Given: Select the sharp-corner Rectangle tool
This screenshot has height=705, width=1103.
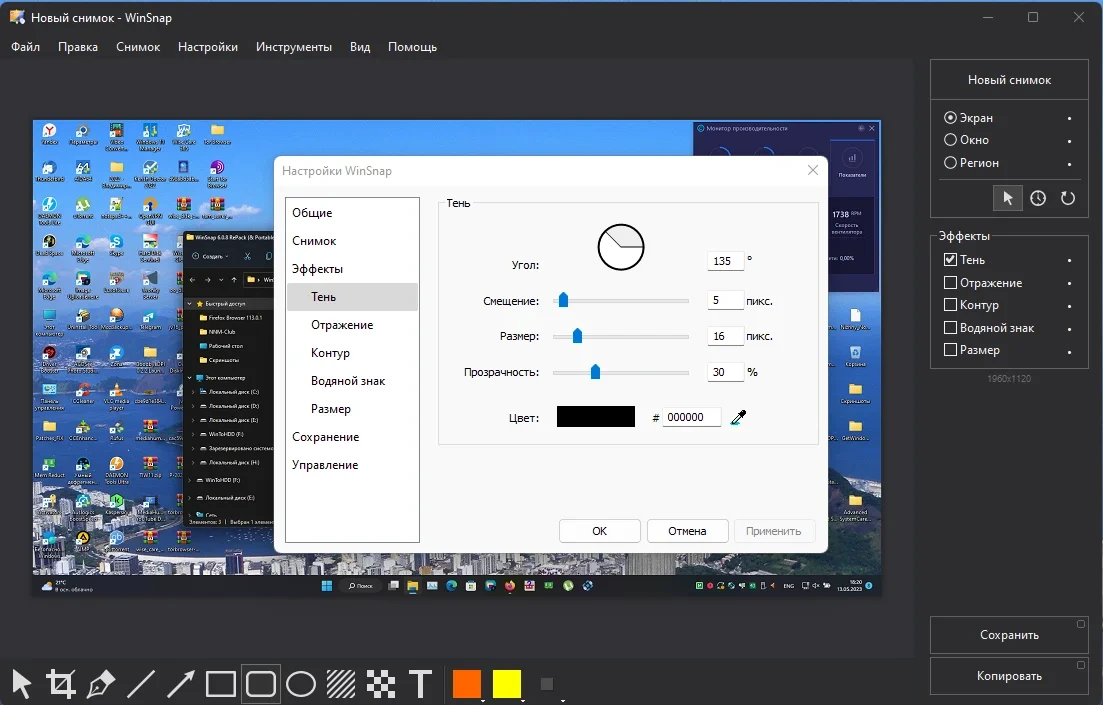Looking at the screenshot, I should coord(221,684).
